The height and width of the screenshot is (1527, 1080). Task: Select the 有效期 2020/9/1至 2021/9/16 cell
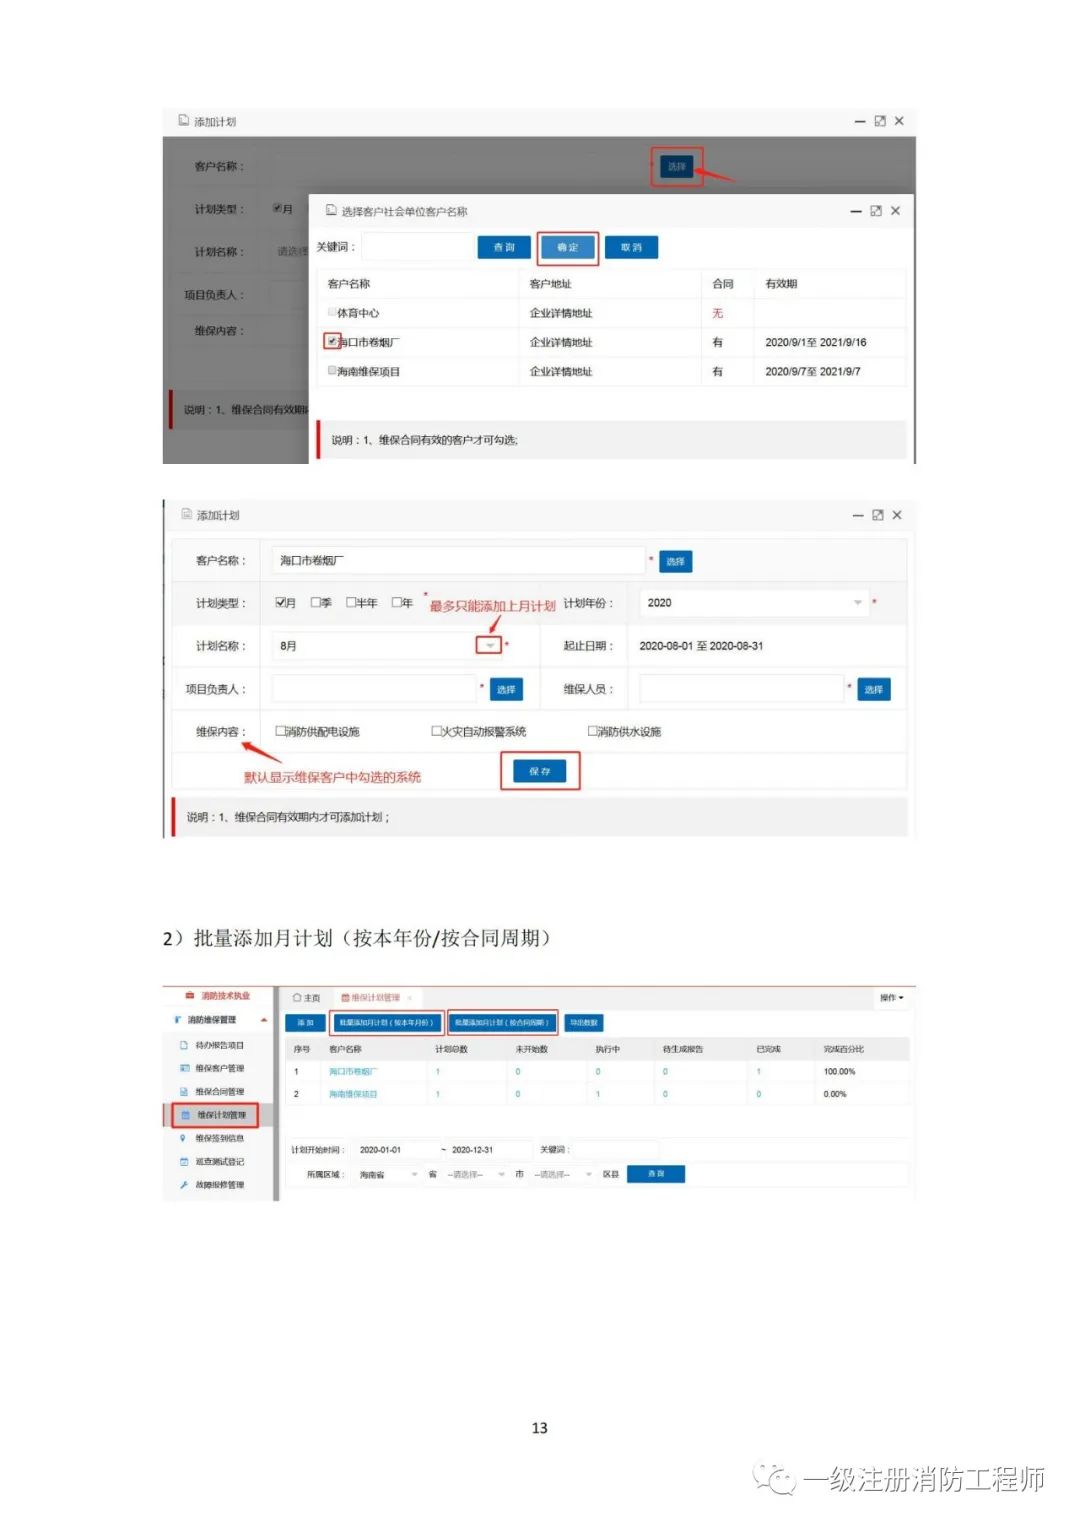[x=815, y=342]
